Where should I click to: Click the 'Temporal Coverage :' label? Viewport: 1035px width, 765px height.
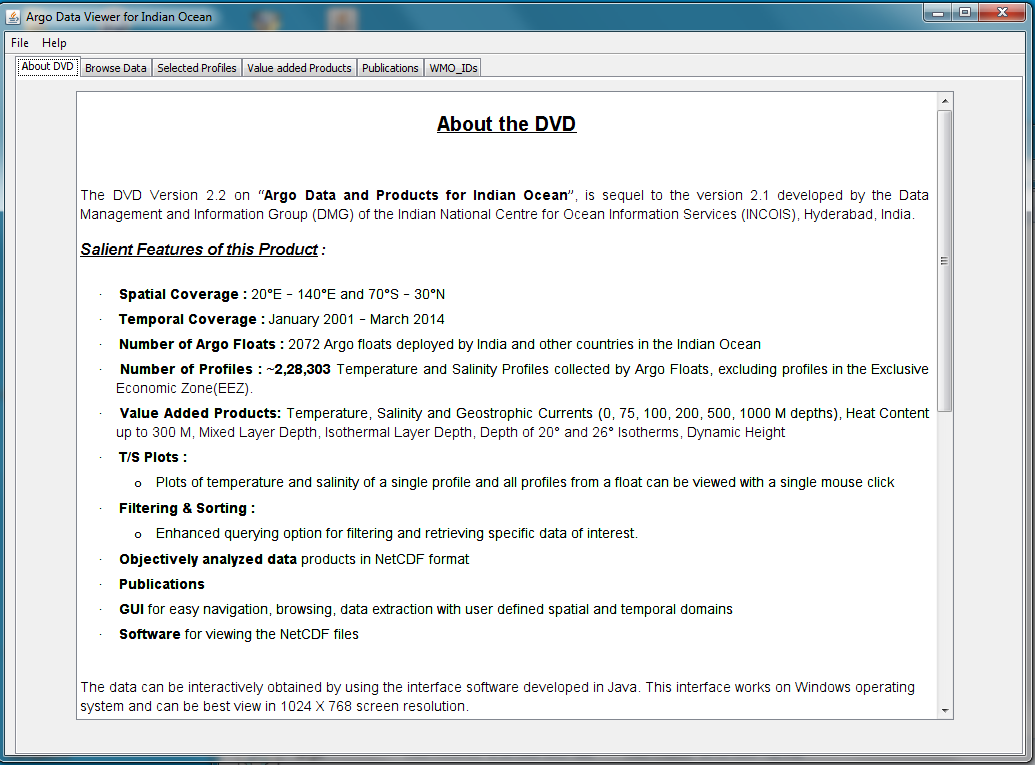point(192,319)
